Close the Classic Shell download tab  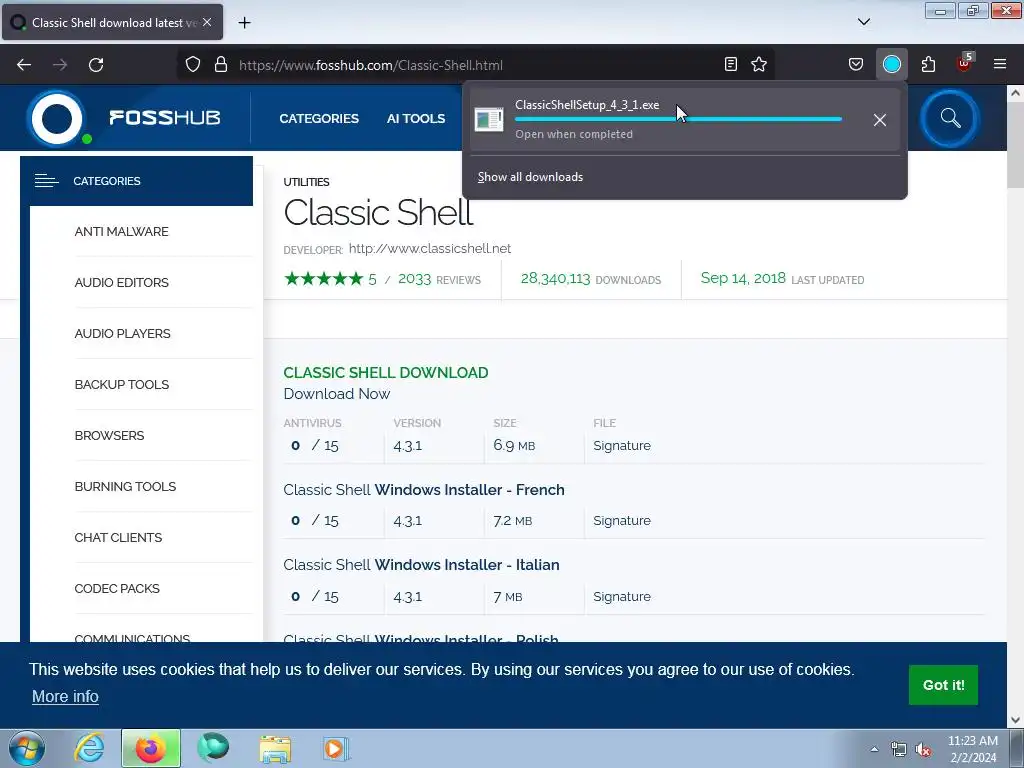(x=207, y=22)
